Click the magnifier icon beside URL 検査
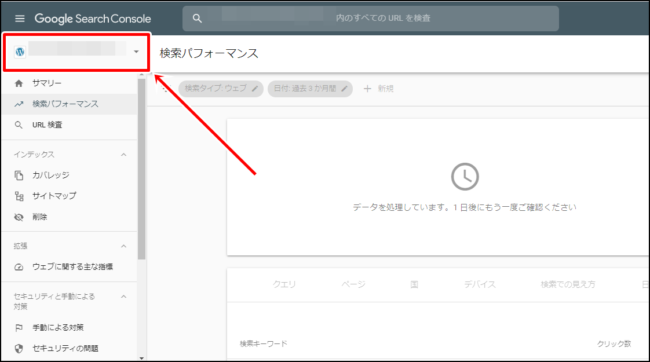This screenshot has width=650, height=362. [x=19, y=125]
